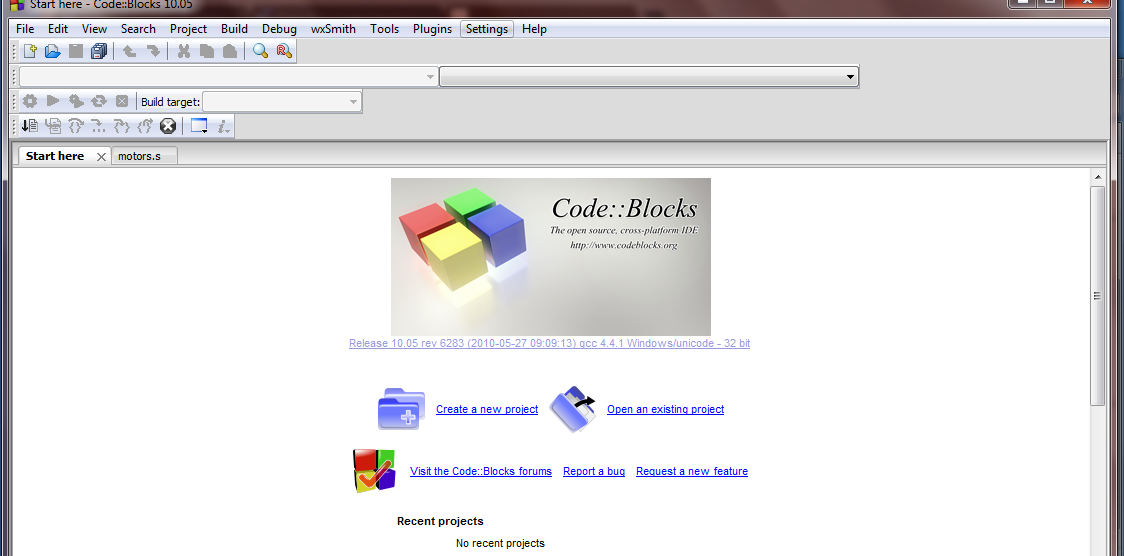Click the Run play icon
Image resolution: width=1124 pixels, height=556 pixels.
click(x=52, y=101)
